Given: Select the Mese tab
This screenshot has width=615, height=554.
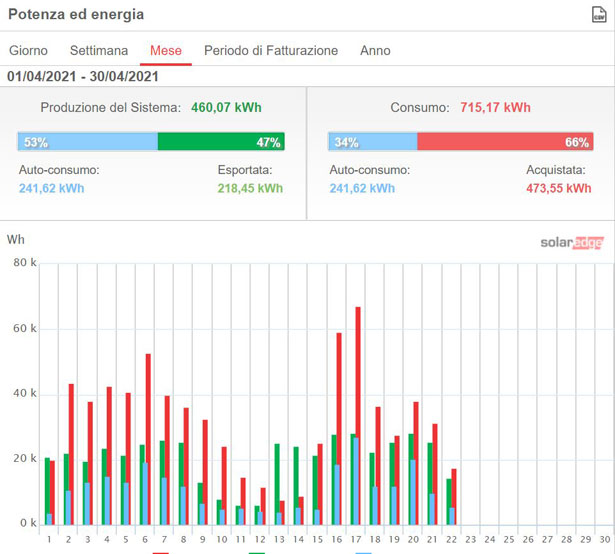Looking at the screenshot, I should click(166, 50).
